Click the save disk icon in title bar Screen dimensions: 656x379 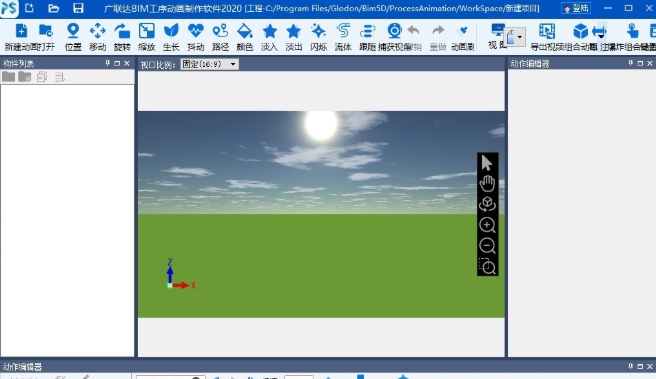(x=78, y=8)
